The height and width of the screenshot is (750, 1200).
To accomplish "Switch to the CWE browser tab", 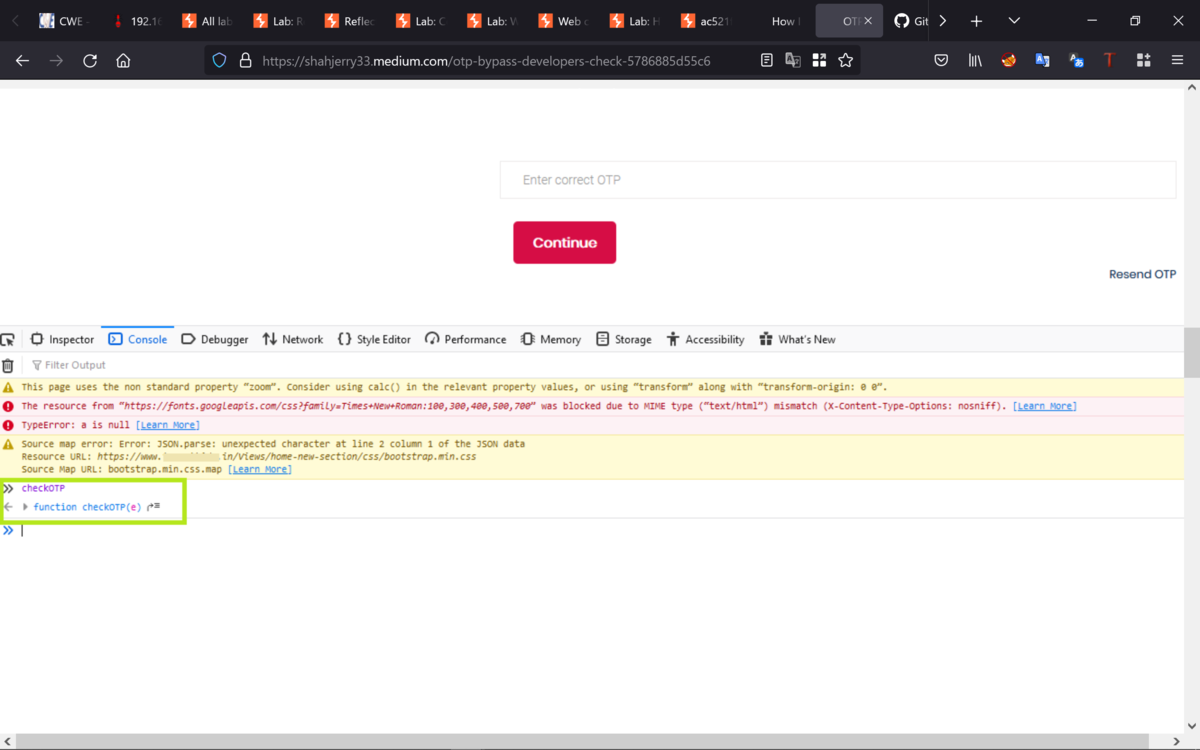I will click(x=65, y=21).
